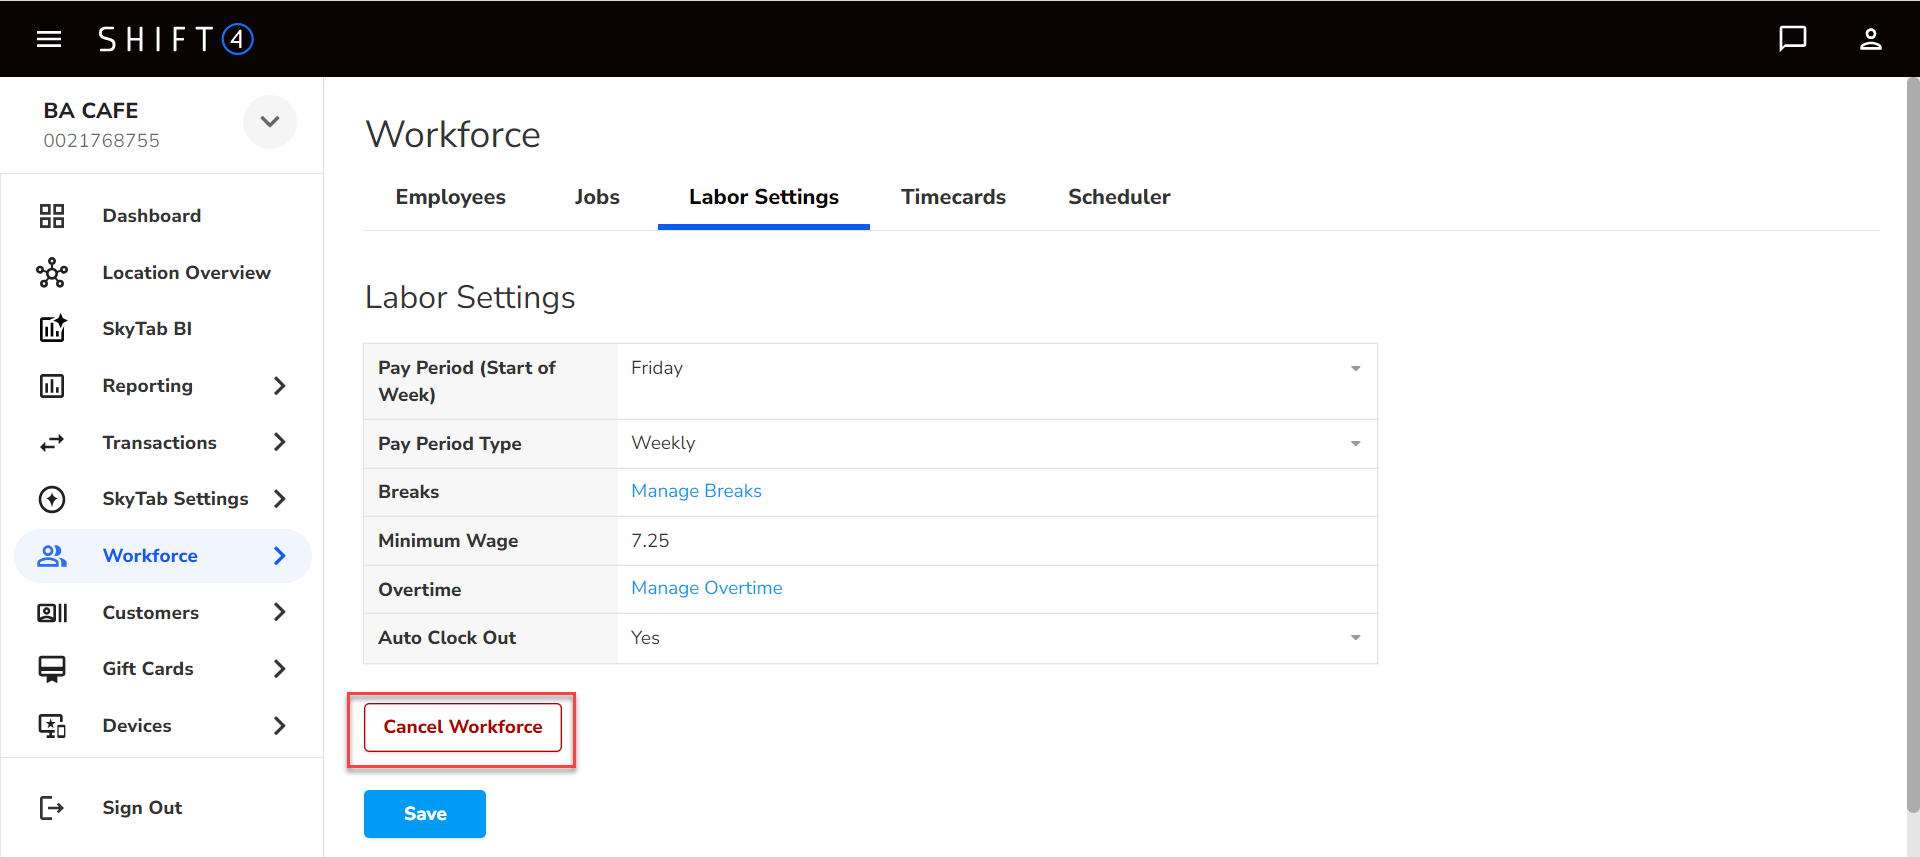Image resolution: width=1920 pixels, height=857 pixels.
Task: Click the Devices icon in sidebar
Action: [52, 726]
